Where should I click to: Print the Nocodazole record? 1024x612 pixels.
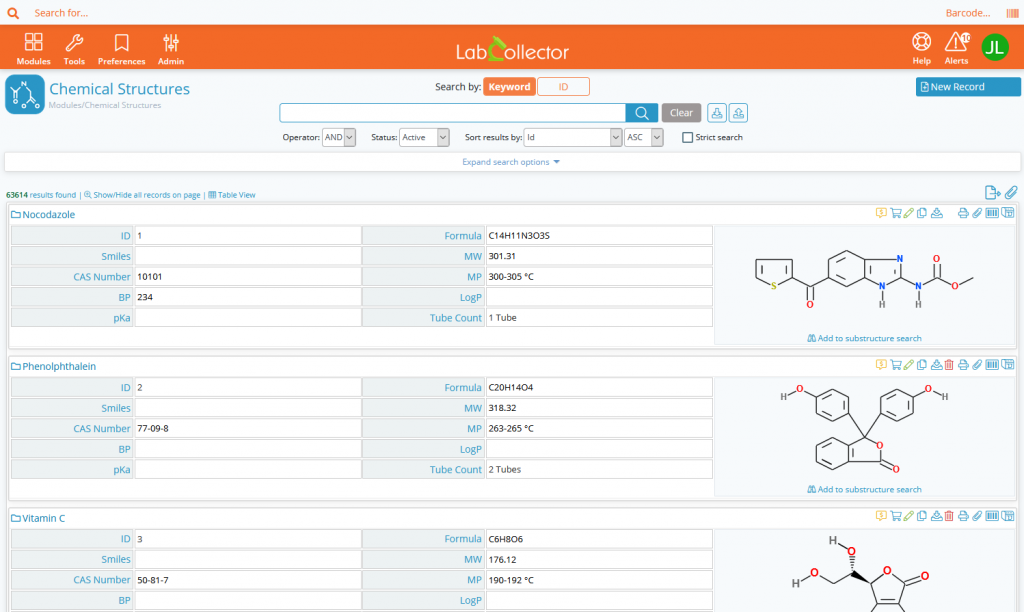(x=963, y=213)
